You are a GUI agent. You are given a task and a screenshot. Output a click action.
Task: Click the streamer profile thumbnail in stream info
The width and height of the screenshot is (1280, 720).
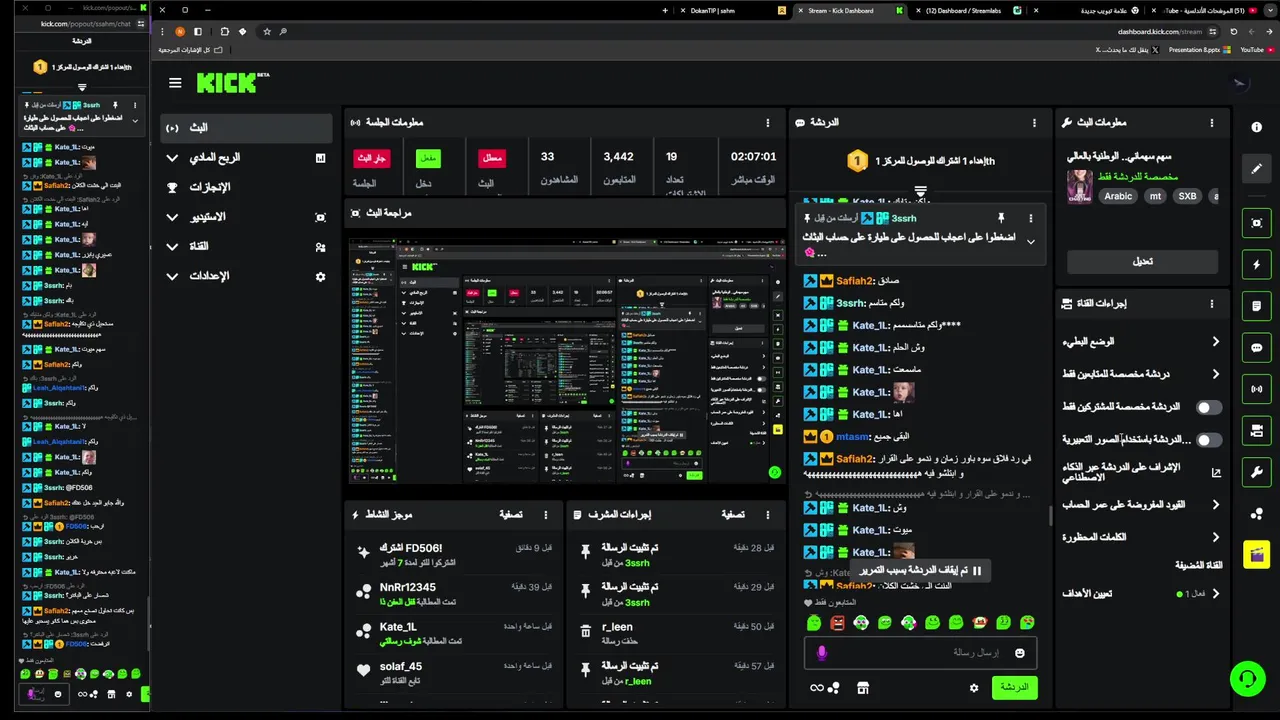pos(1080,186)
